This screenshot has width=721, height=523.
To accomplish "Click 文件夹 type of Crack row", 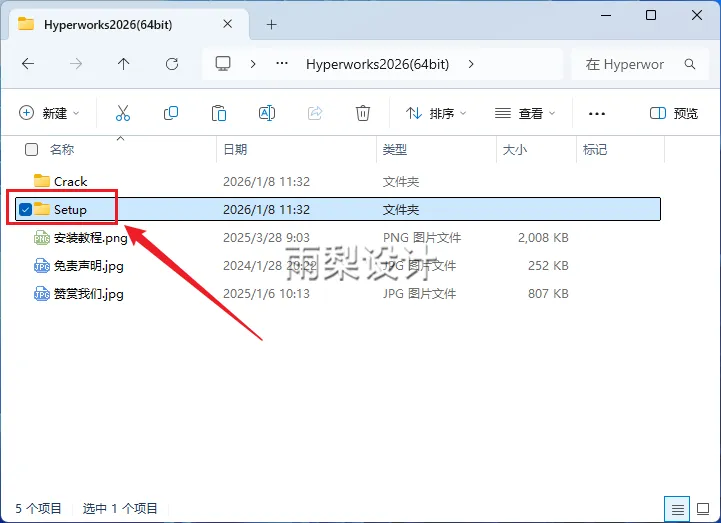I will [401, 182].
